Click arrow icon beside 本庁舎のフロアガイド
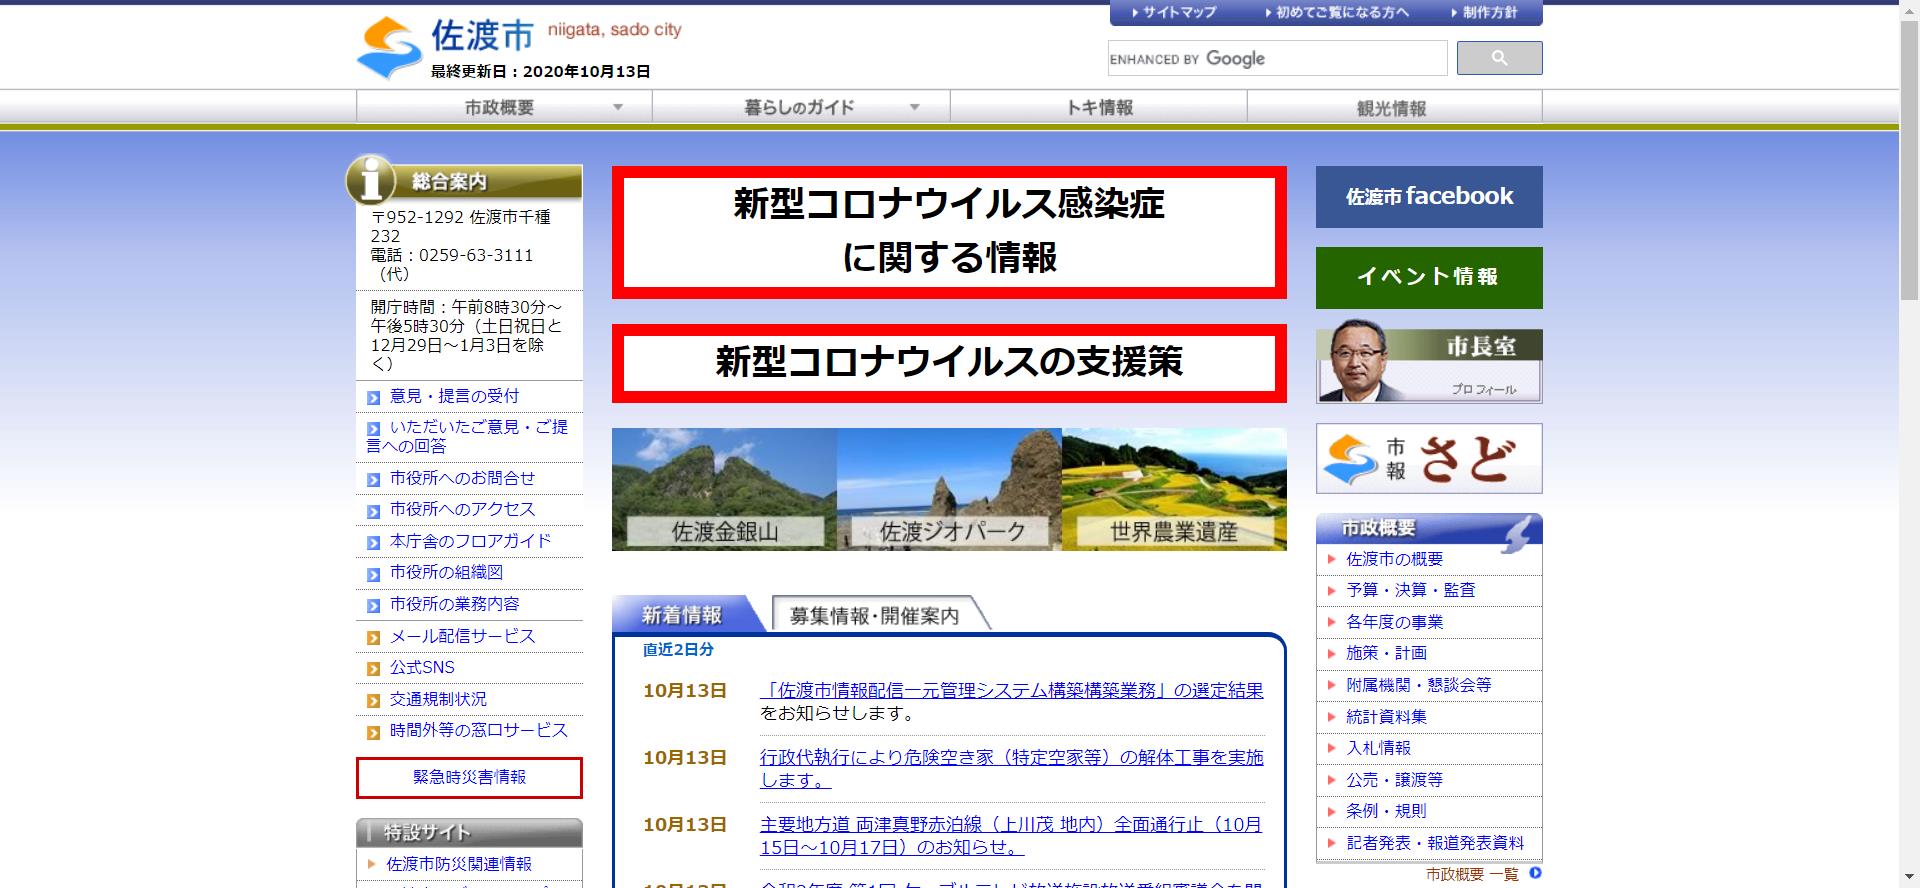Screen dimensions: 1920x888 coord(374,543)
